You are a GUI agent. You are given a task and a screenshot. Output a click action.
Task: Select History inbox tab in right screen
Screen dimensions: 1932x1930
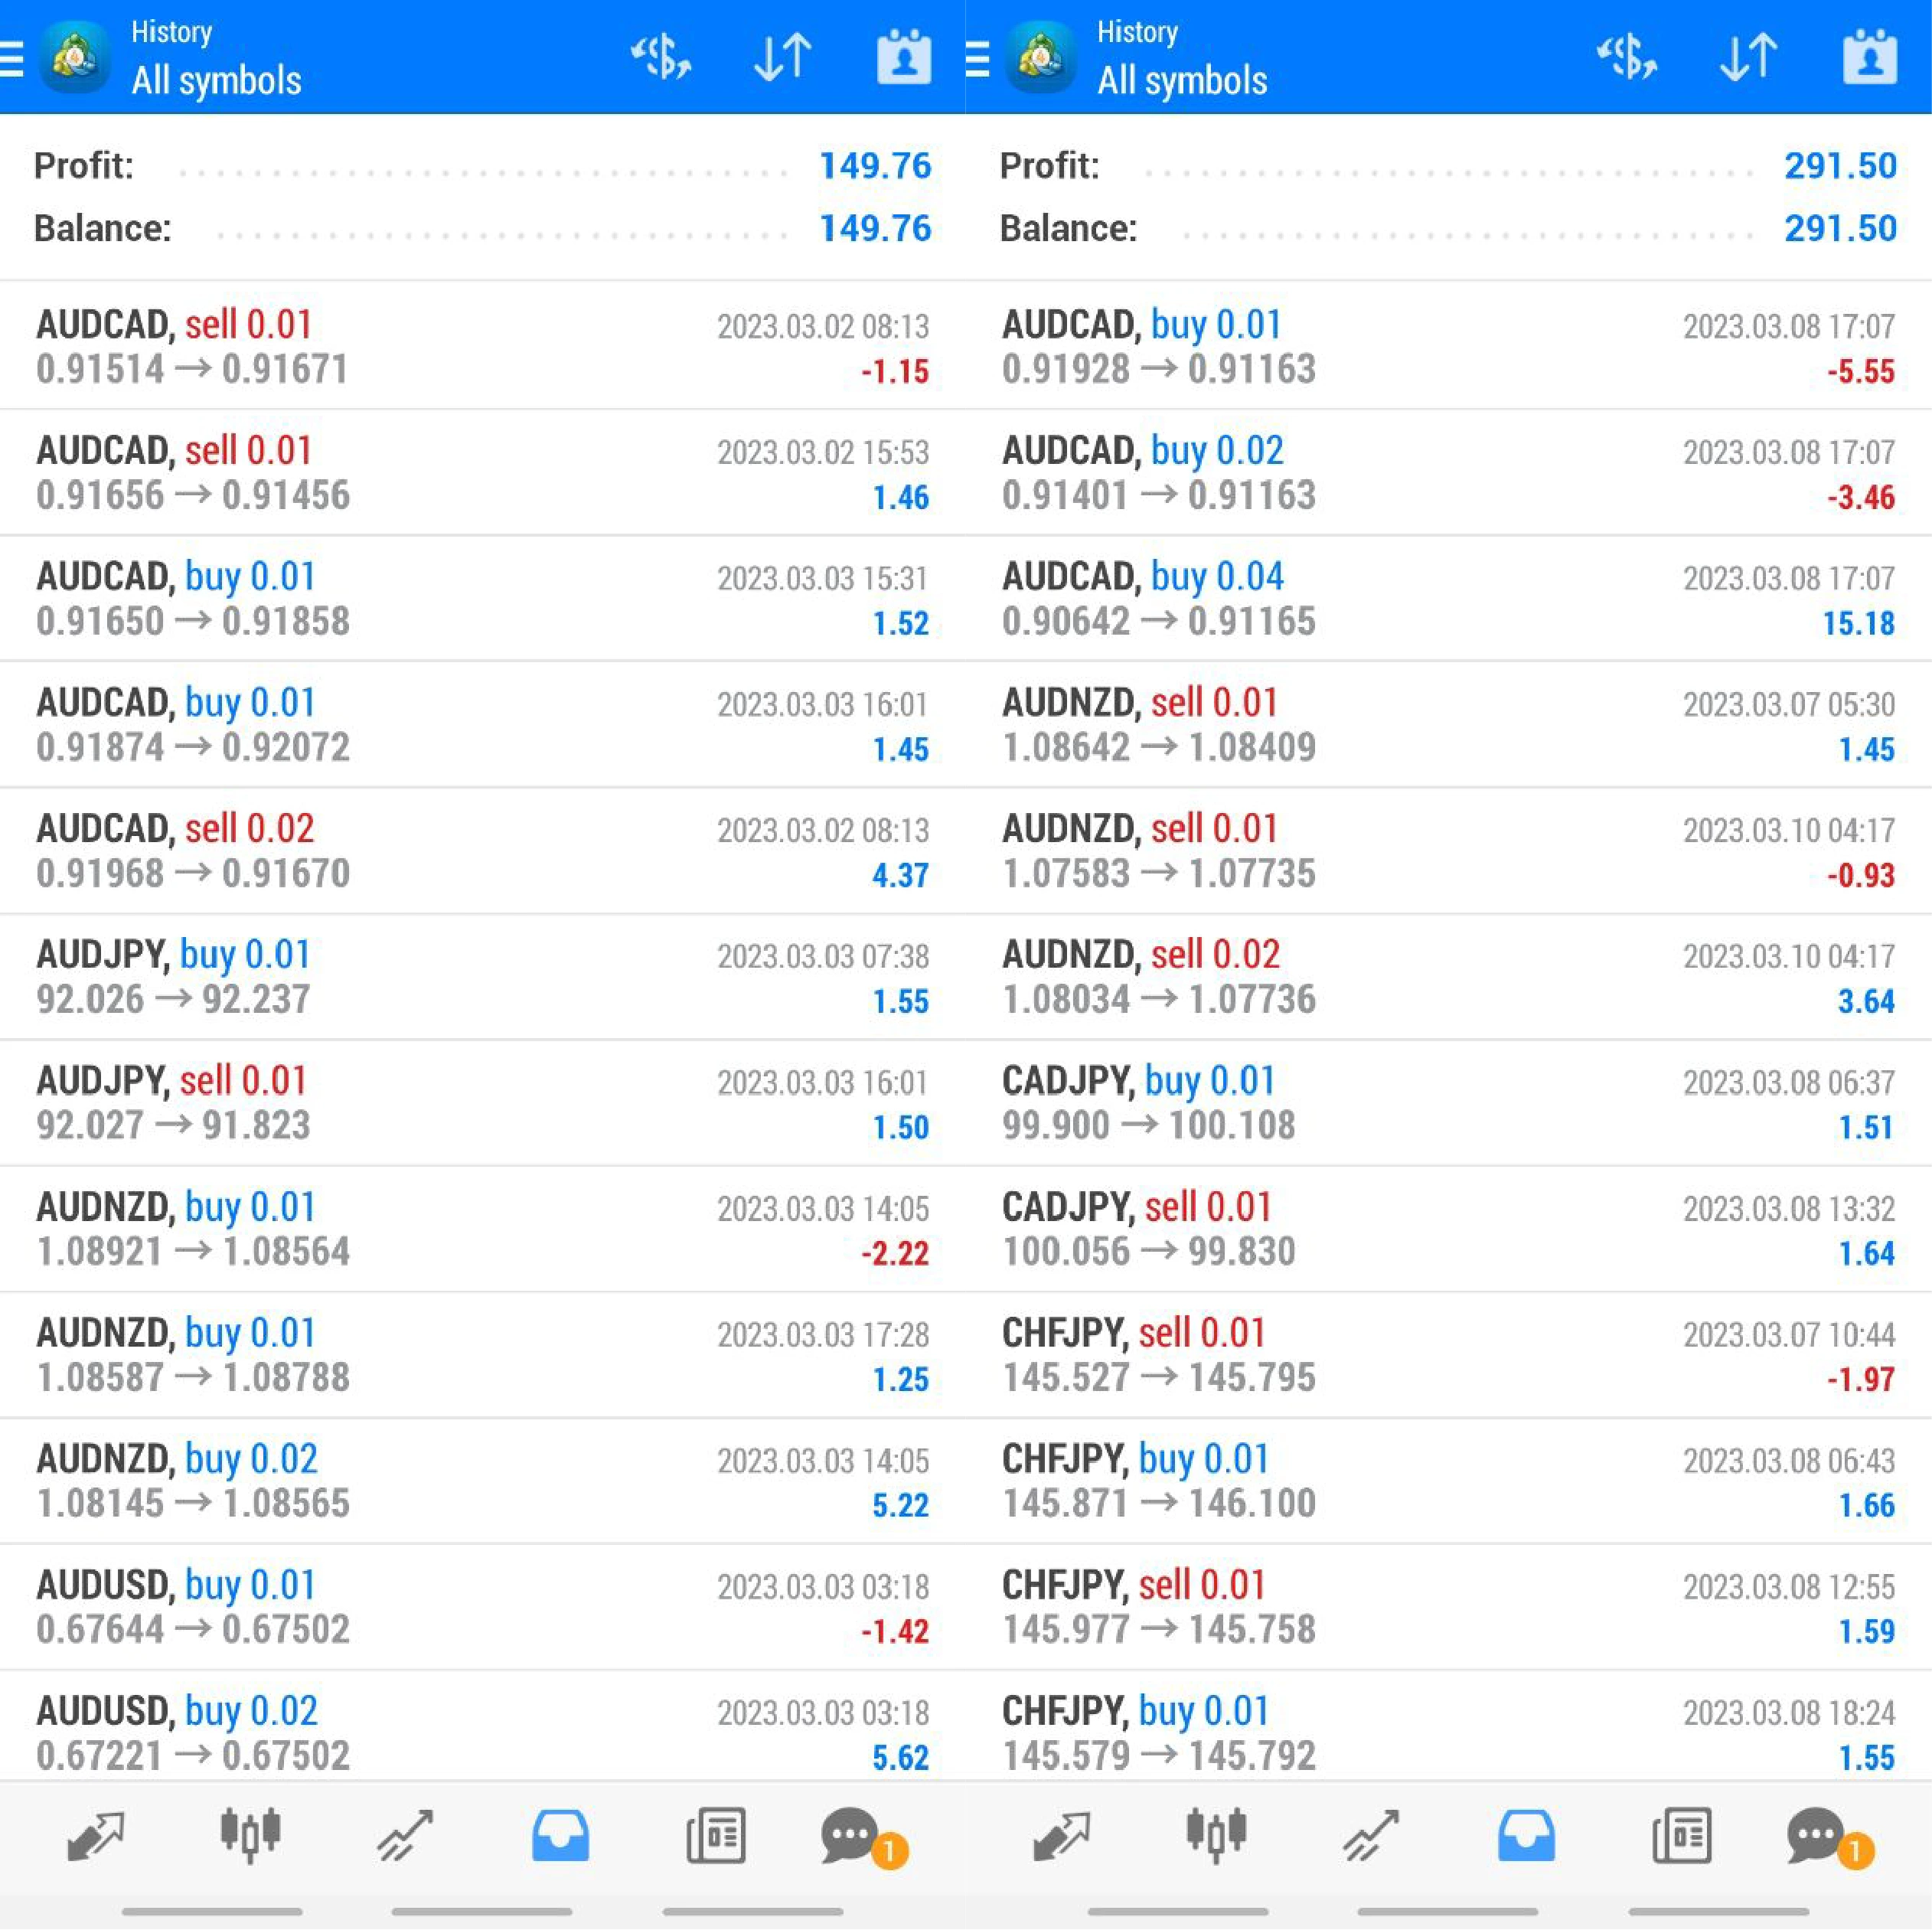pyautogui.click(x=1526, y=1836)
